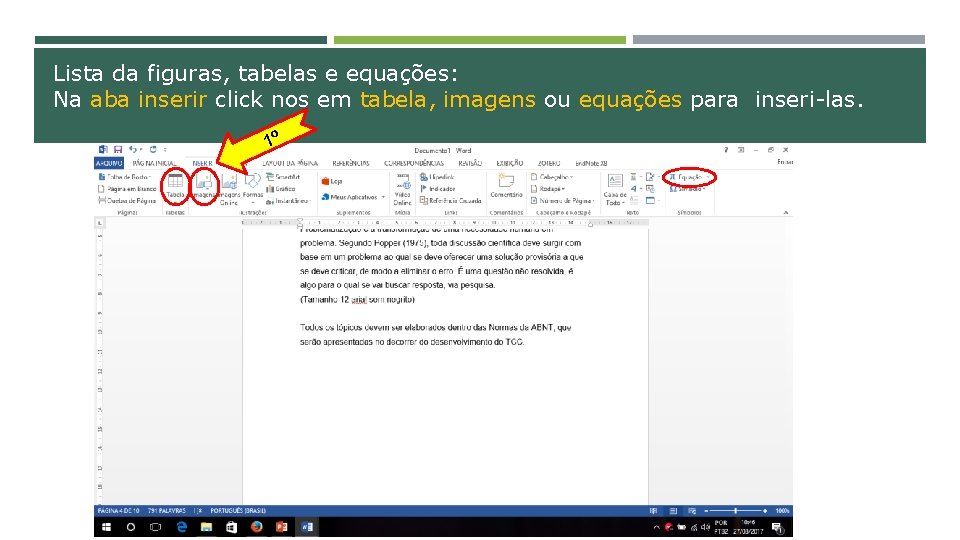The image size is (960, 540).
Task: Click the 791 PALAVRAS word count
Action: pyautogui.click(x=167, y=511)
